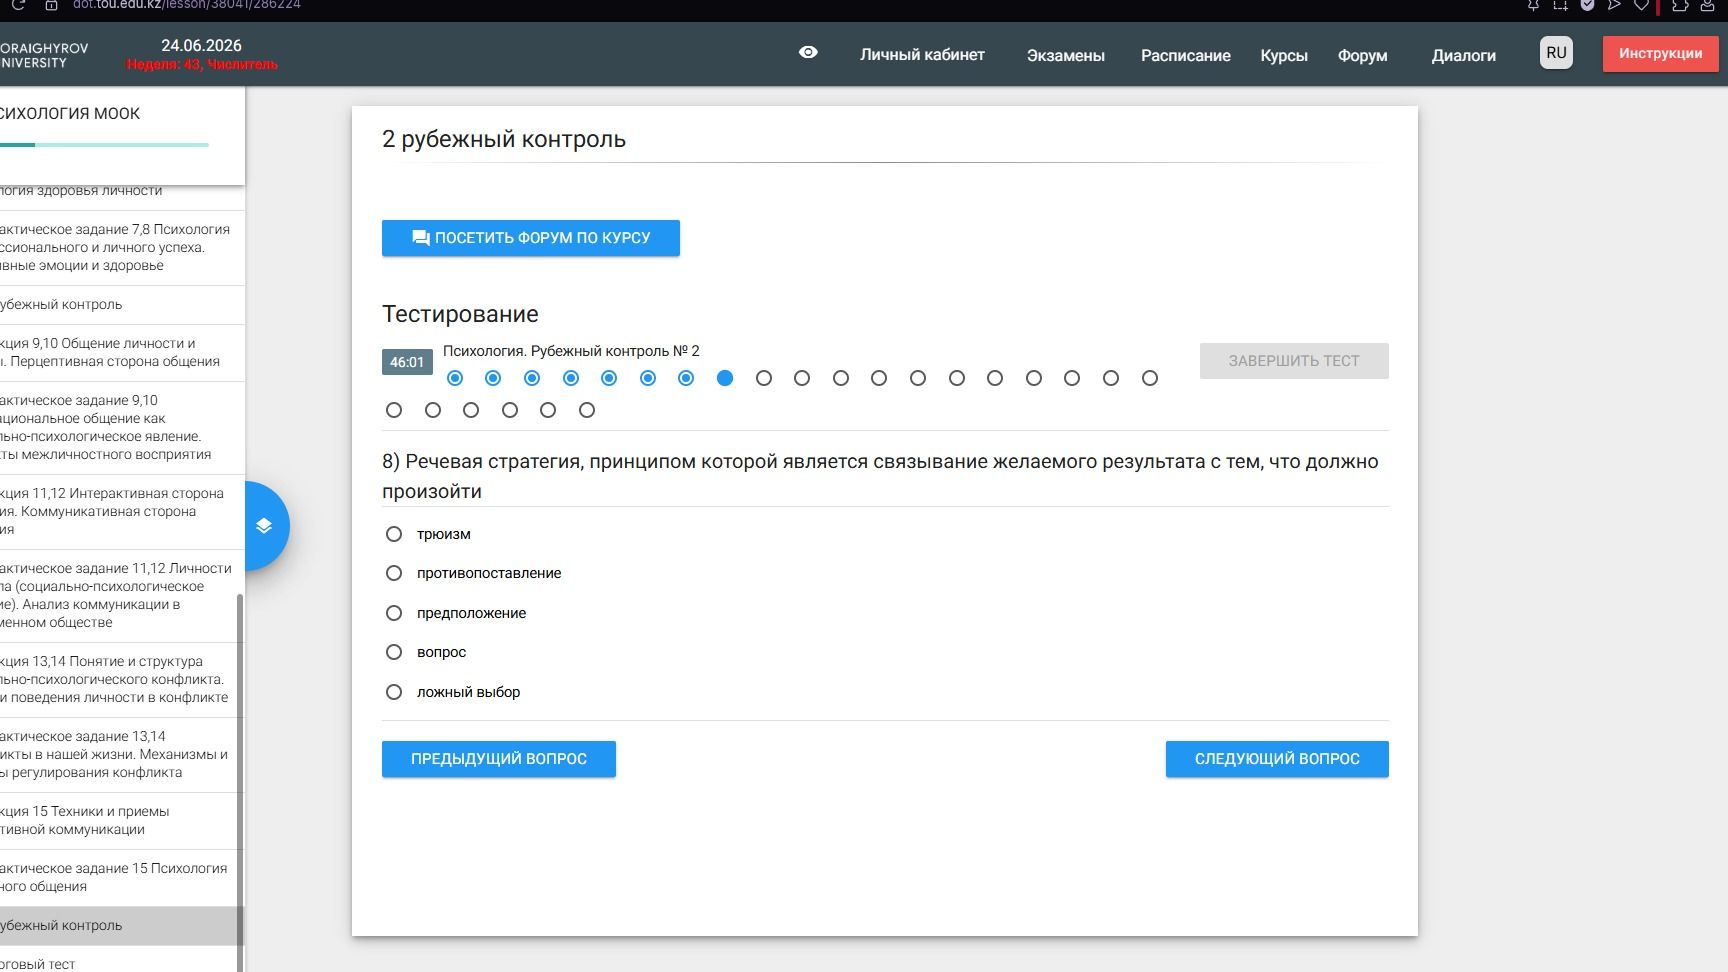Reload the page with browser refresh icon

click(x=18, y=5)
